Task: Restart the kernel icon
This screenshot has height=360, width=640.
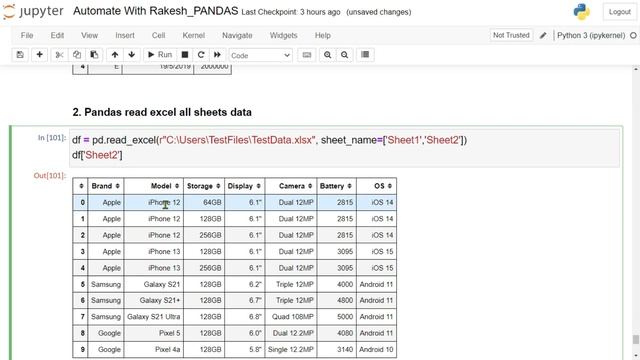Action: [201, 55]
